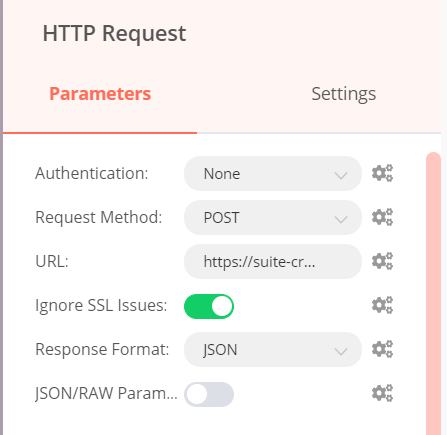Viewport: 447px width, 435px height.
Task: Expand the Authentication dropdown showing None
Action: pyautogui.click(x=273, y=174)
